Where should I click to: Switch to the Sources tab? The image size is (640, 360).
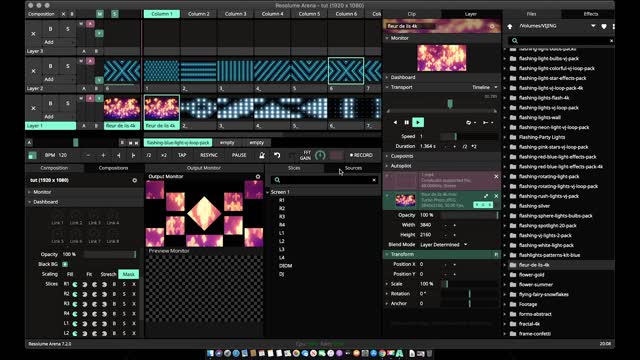pos(353,168)
